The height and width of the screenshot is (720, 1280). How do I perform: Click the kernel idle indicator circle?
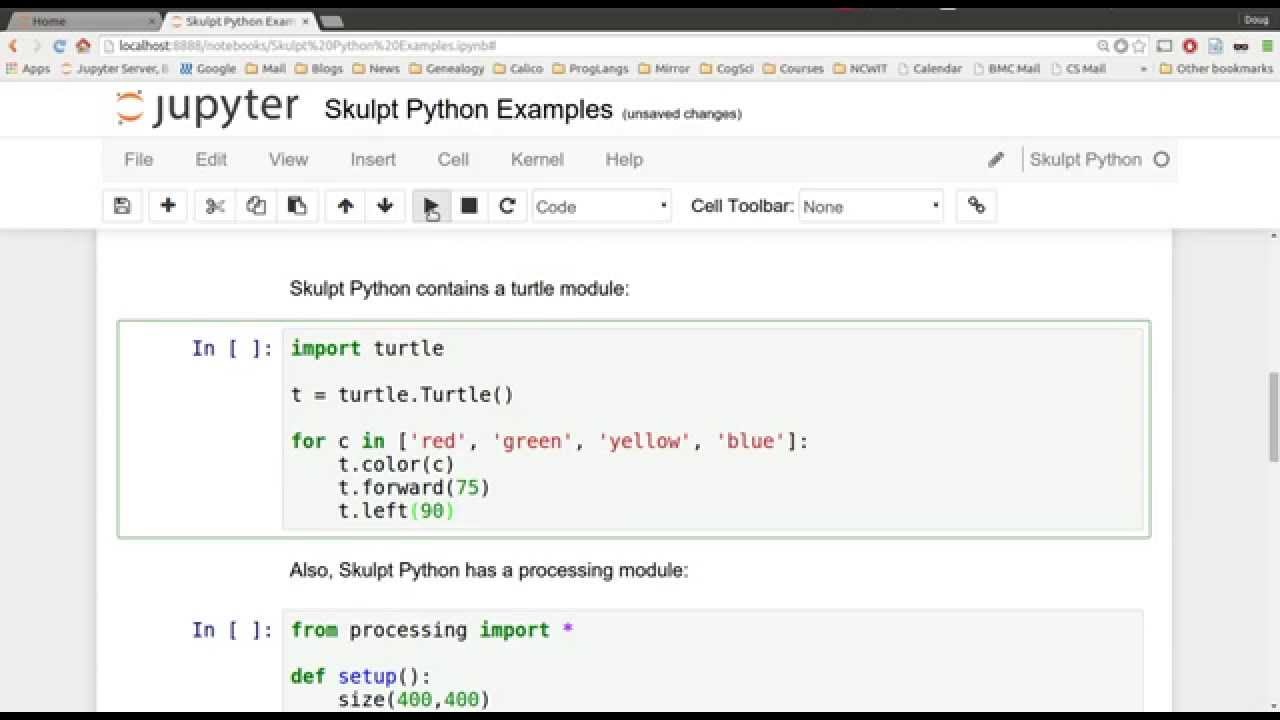[x=1161, y=159]
